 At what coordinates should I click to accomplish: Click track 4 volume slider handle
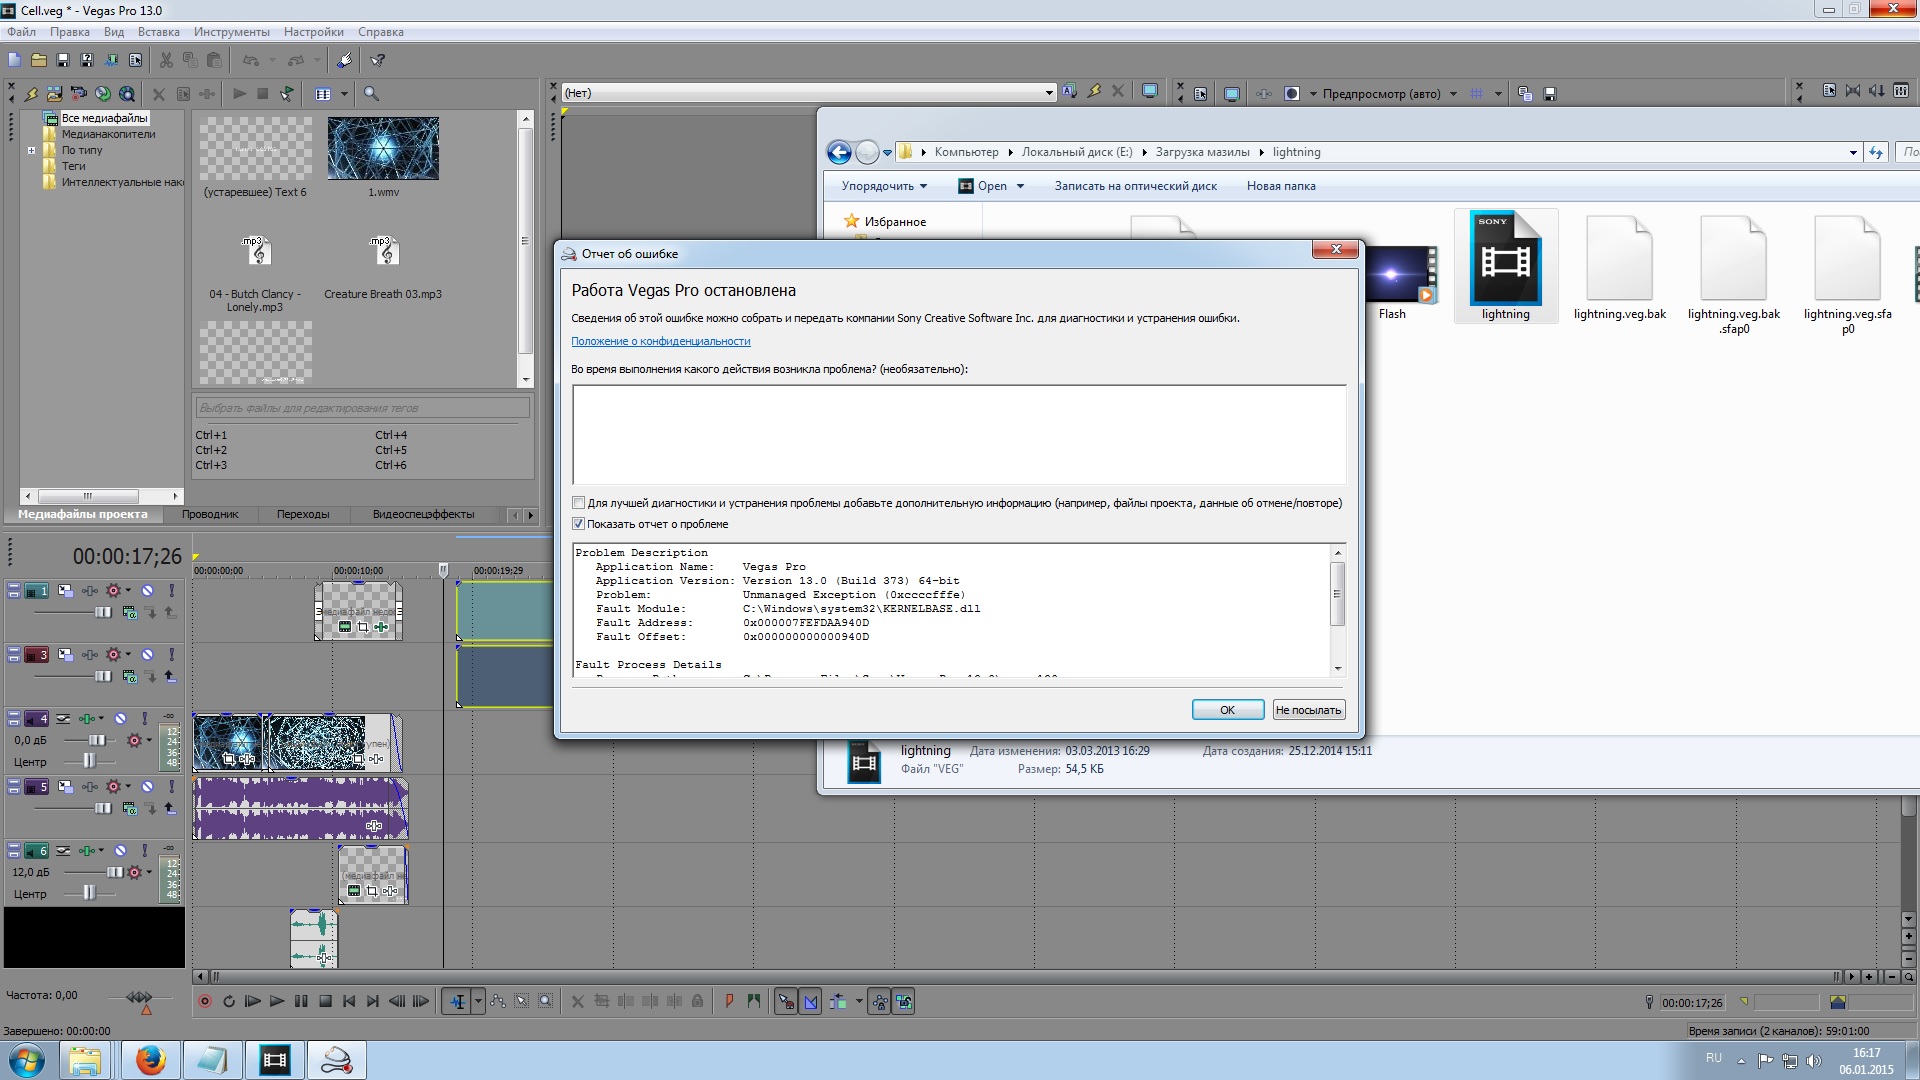pyautogui.click(x=96, y=740)
